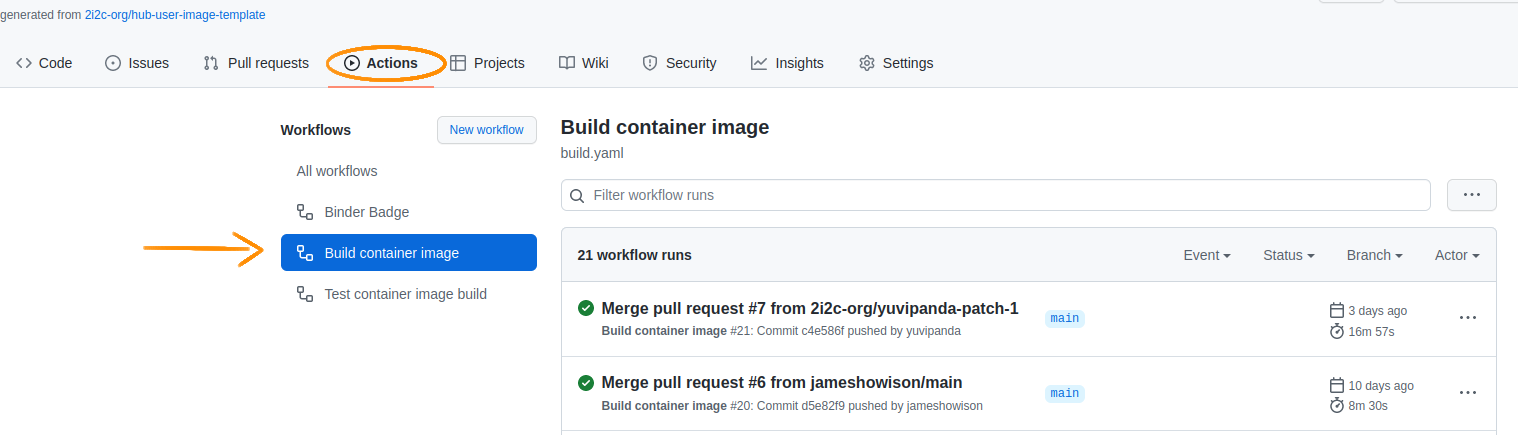Click the New workflow button
The height and width of the screenshot is (448, 1536).
pyautogui.click(x=487, y=130)
